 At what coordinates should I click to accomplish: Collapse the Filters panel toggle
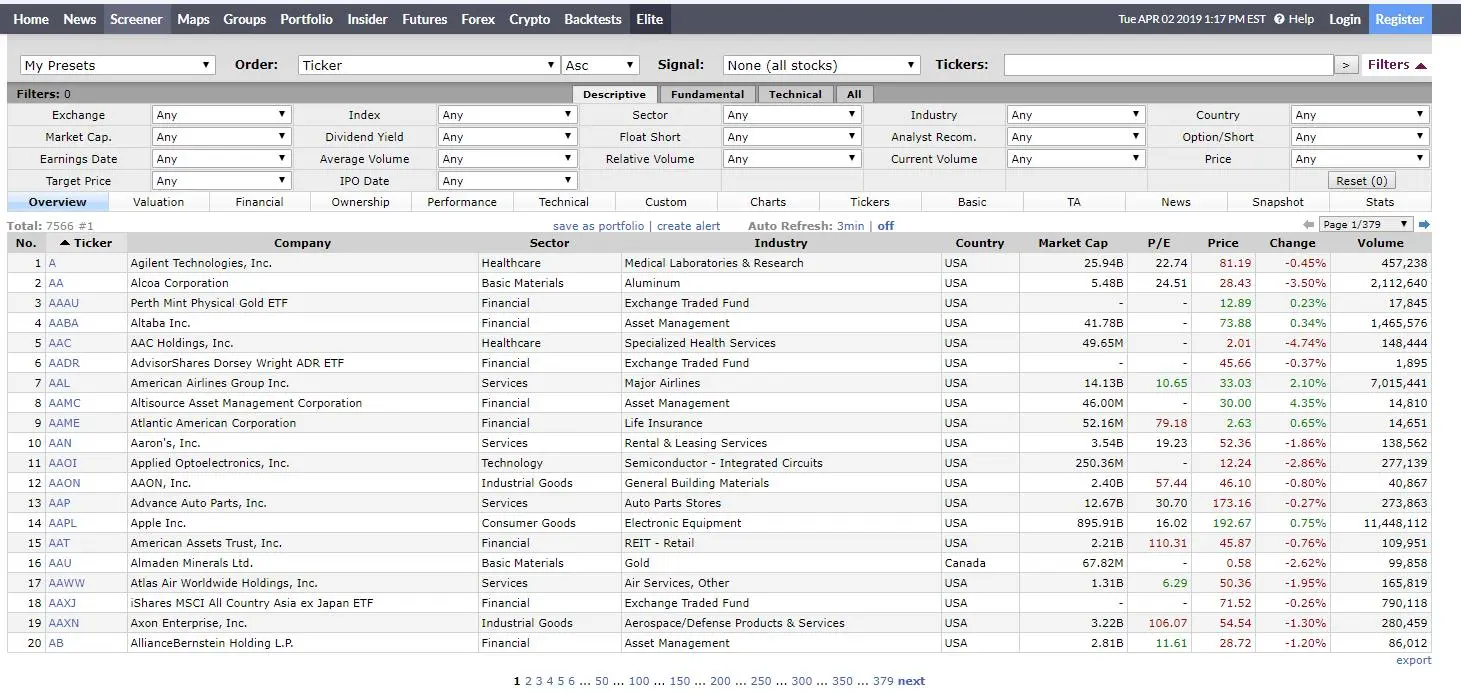tap(1396, 65)
